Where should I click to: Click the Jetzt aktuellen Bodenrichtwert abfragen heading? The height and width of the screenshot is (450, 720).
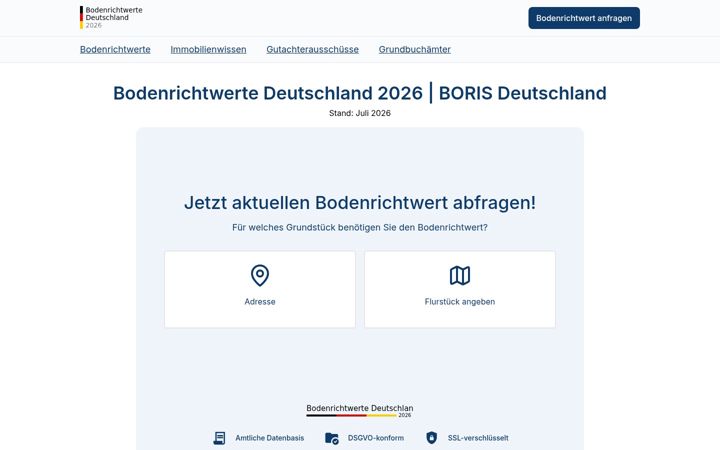360,202
